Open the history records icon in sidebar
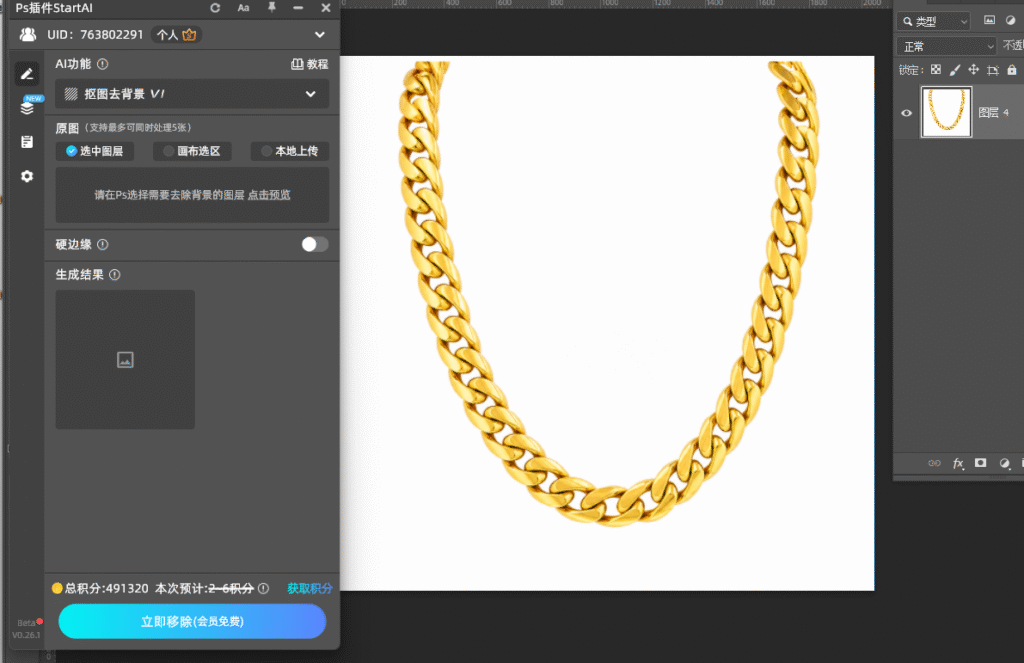The width and height of the screenshot is (1024, 663). (27, 142)
